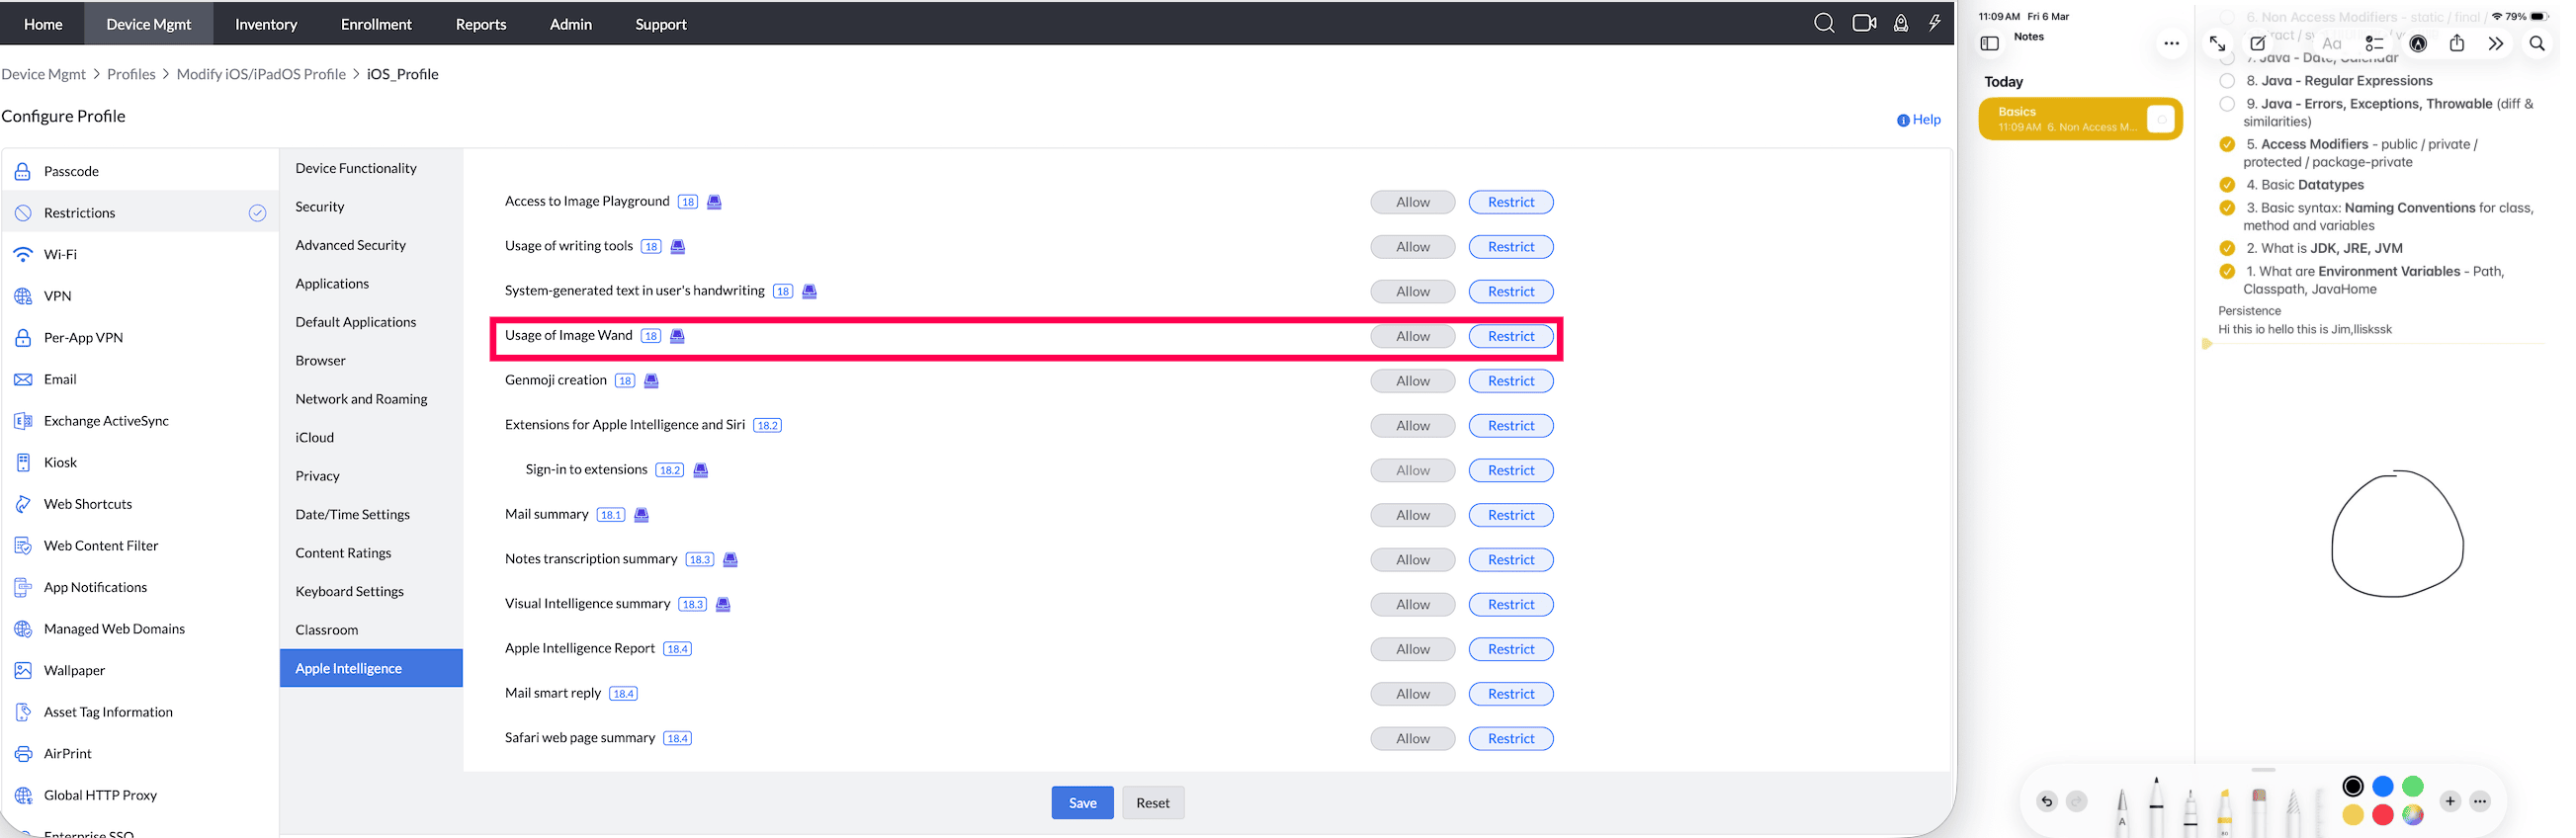Viewport: 2576px width, 838px height.
Task: Restrict Usage of writing tools
Action: [1510, 247]
